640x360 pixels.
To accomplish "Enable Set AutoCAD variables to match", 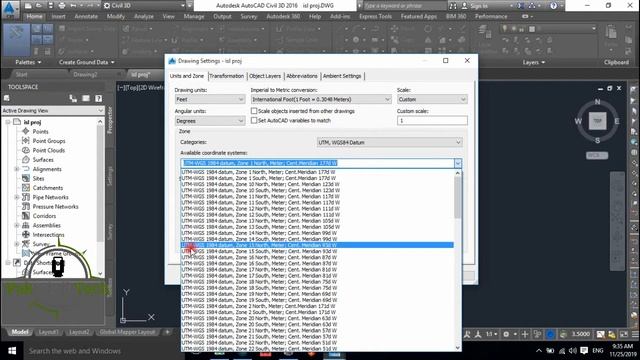I will [x=254, y=120].
